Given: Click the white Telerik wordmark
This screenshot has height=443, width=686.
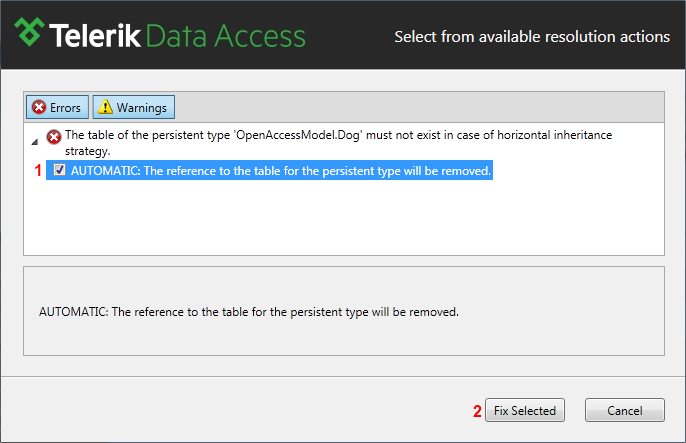Looking at the screenshot, I should pos(95,35).
